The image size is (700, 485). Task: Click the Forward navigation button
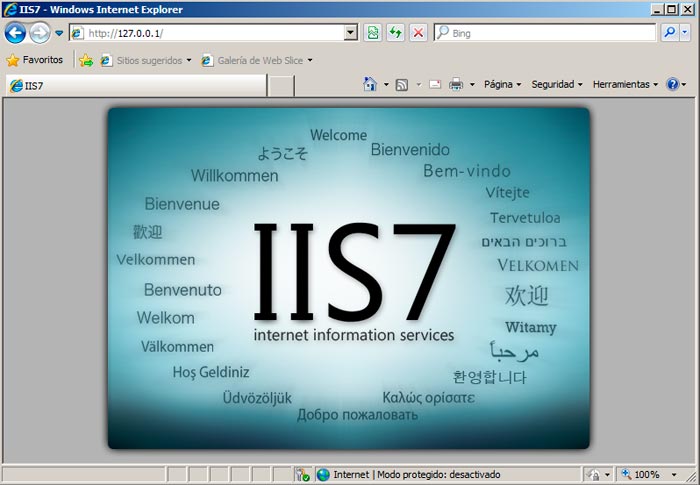click(x=39, y=33)
